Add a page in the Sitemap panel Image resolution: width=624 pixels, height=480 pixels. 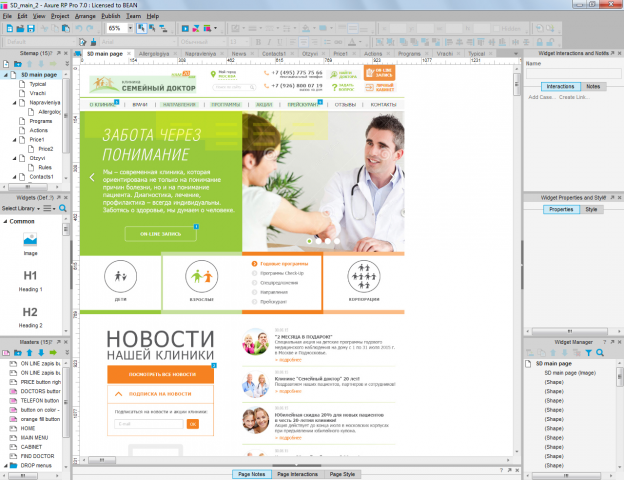pos(6,64)
